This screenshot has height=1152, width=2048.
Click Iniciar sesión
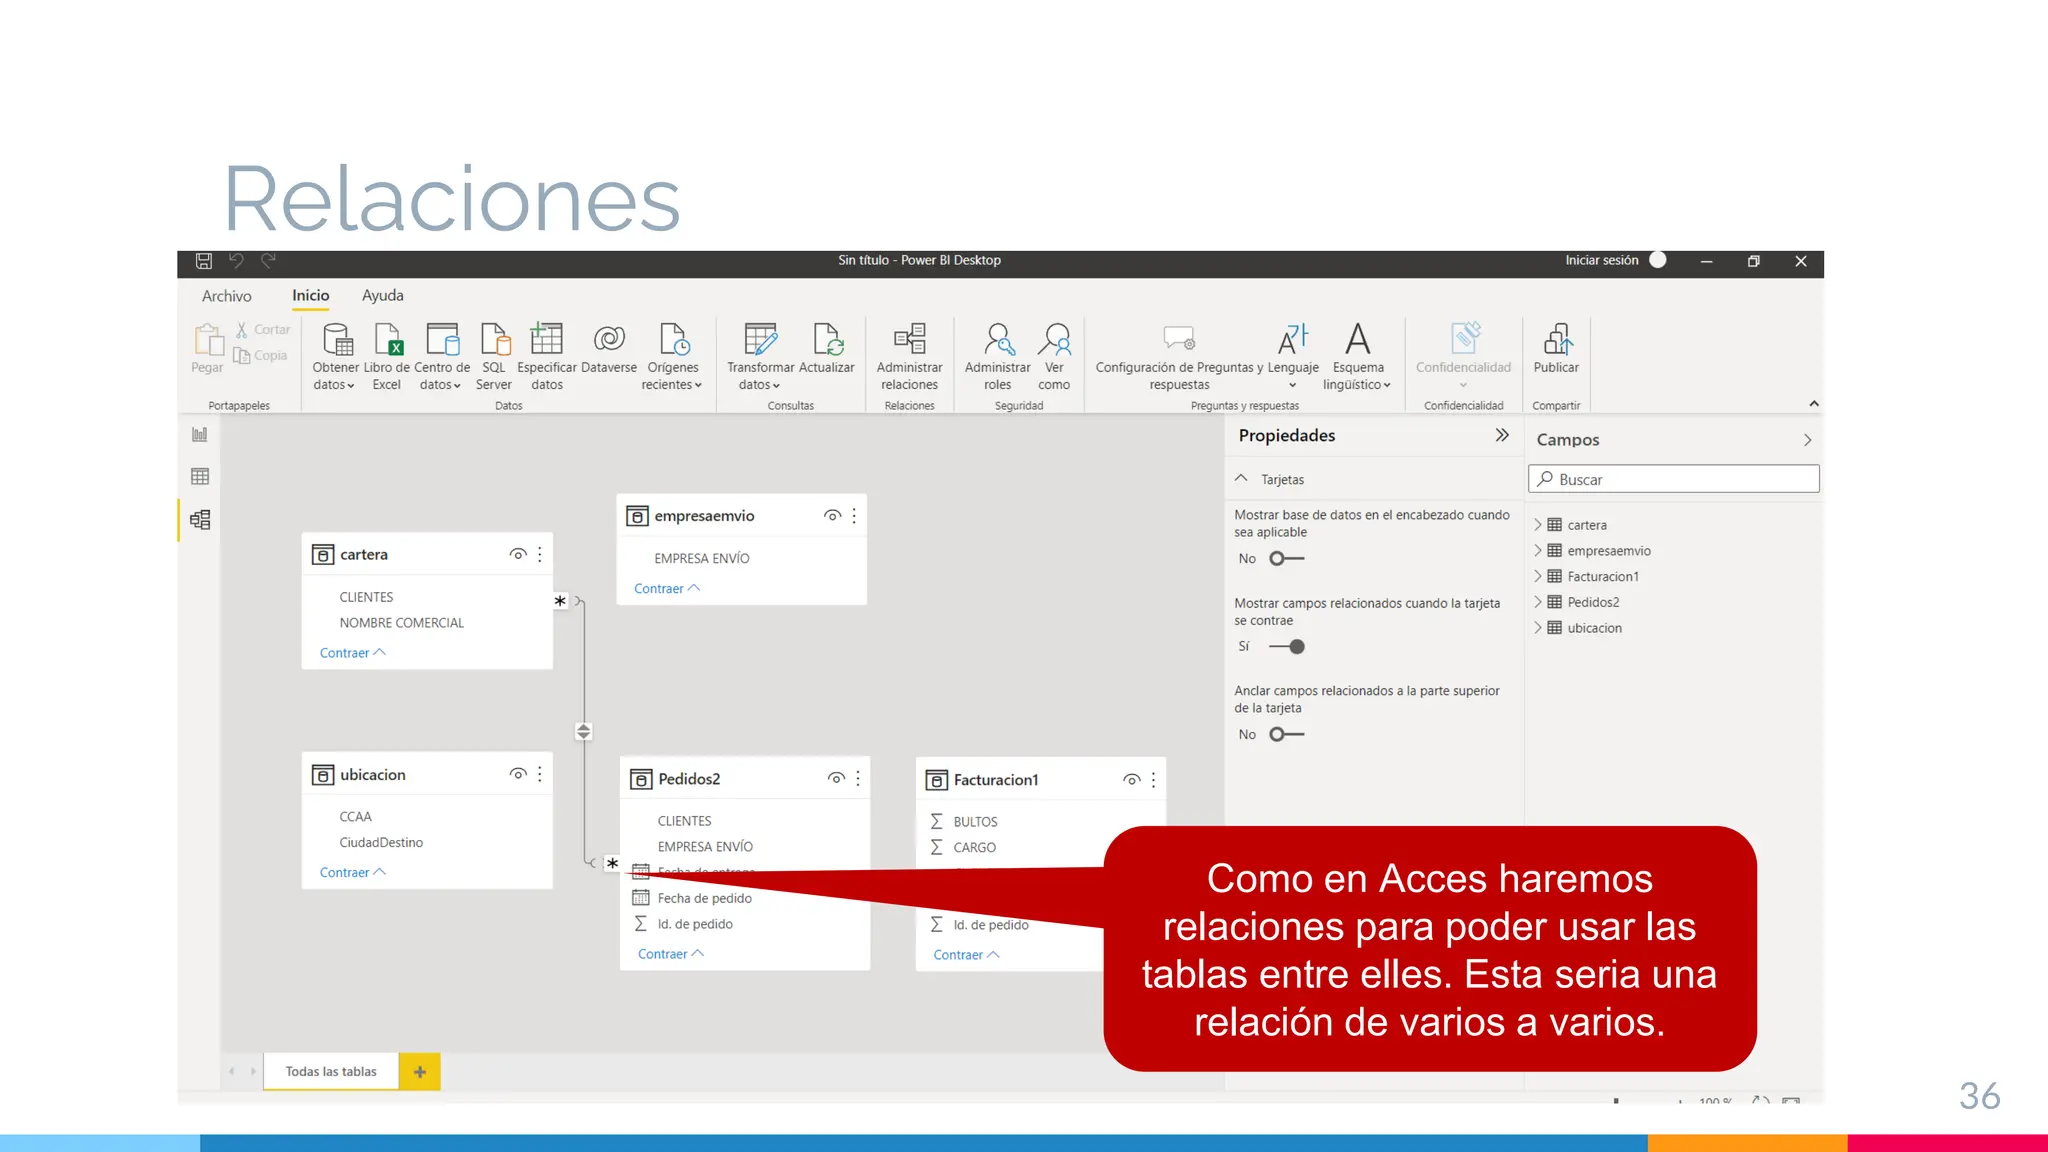1602,261
